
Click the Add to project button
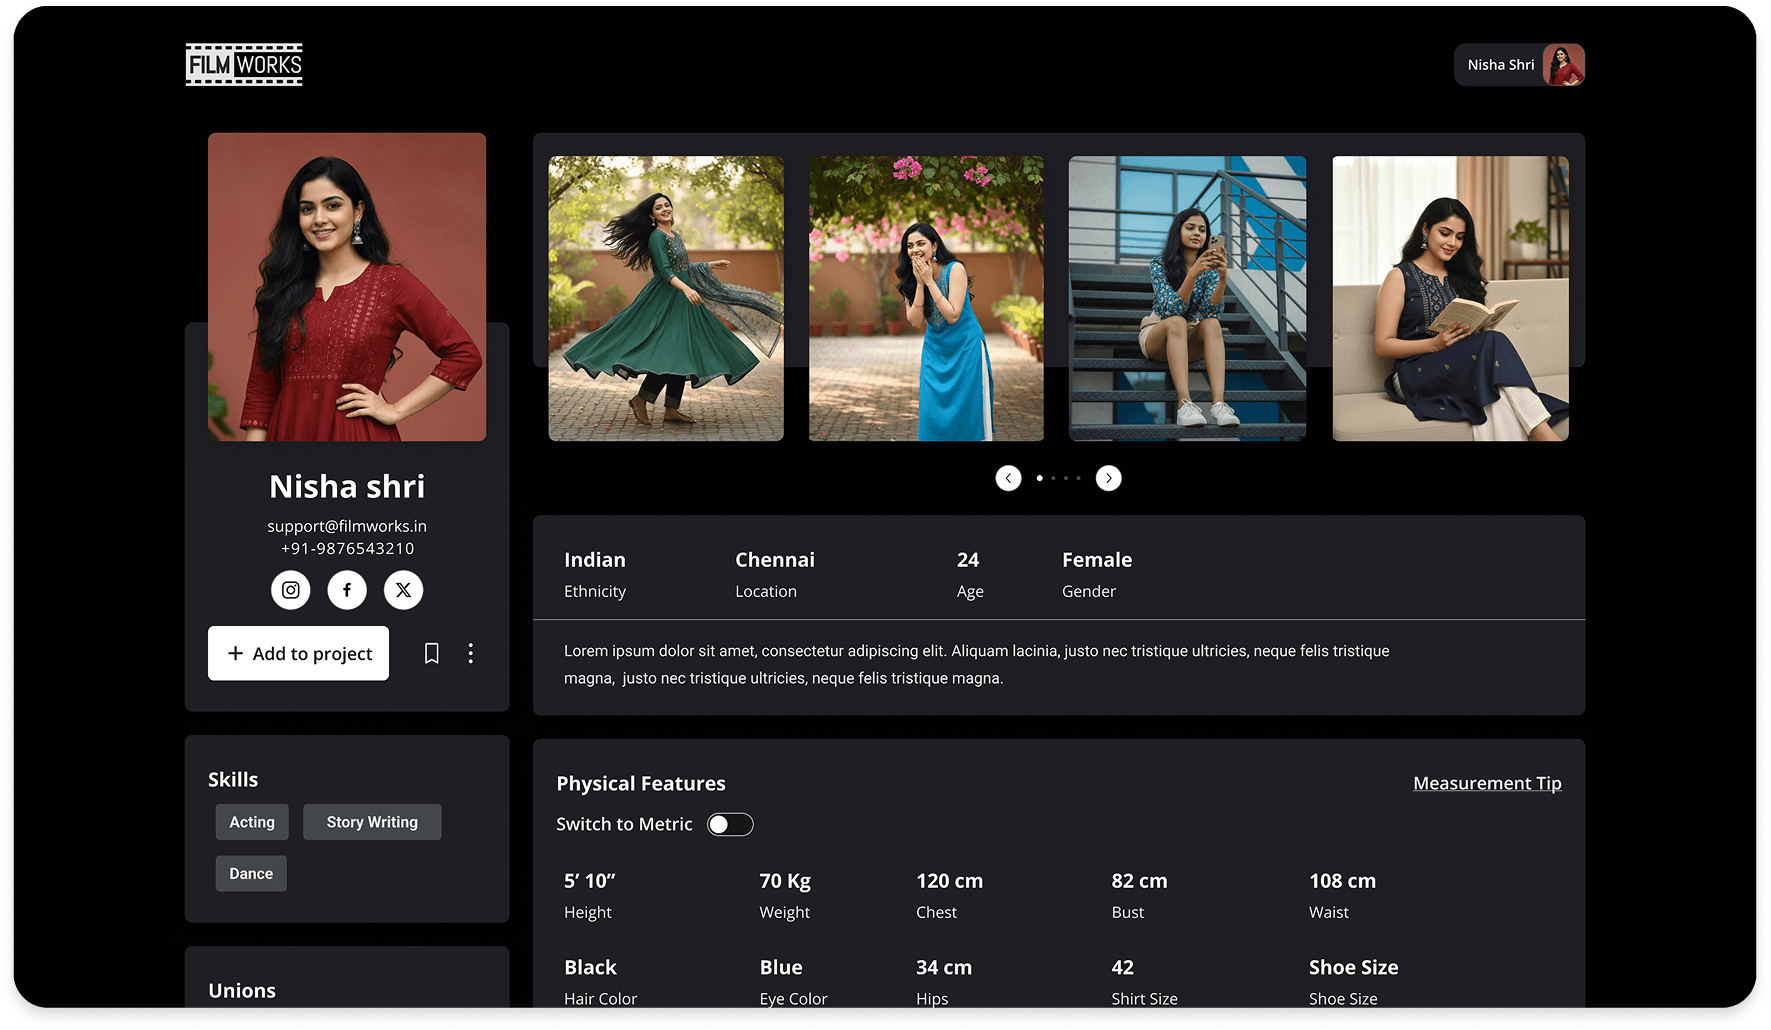[x=298, y=653]
